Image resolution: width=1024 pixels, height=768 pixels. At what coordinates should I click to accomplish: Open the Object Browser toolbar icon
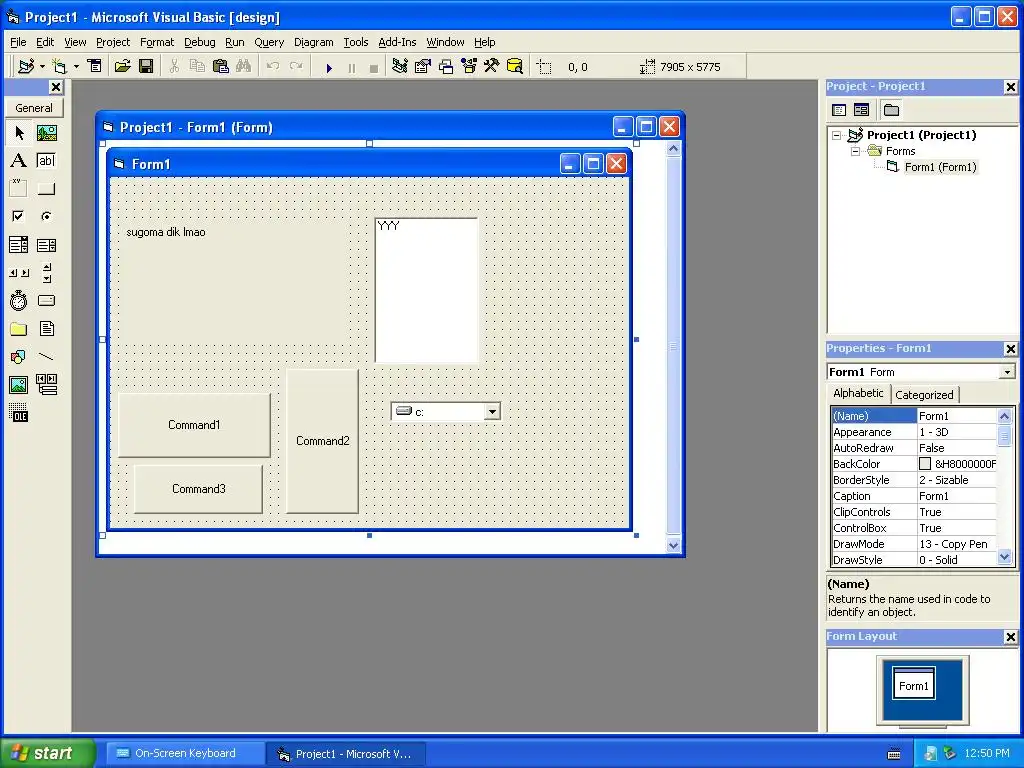(469, 66)
